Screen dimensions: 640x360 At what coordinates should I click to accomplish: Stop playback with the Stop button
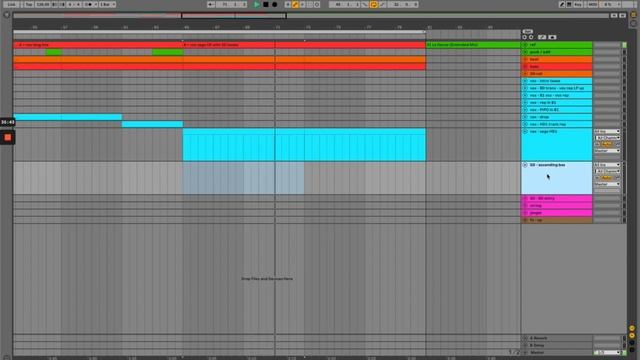(x=266, y=4)
